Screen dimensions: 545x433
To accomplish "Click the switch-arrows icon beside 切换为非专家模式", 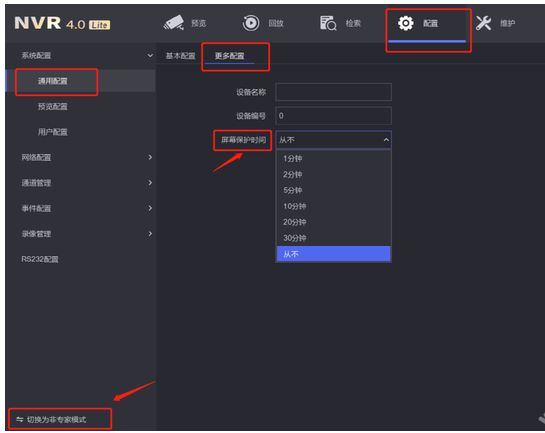I will point(19,419).
